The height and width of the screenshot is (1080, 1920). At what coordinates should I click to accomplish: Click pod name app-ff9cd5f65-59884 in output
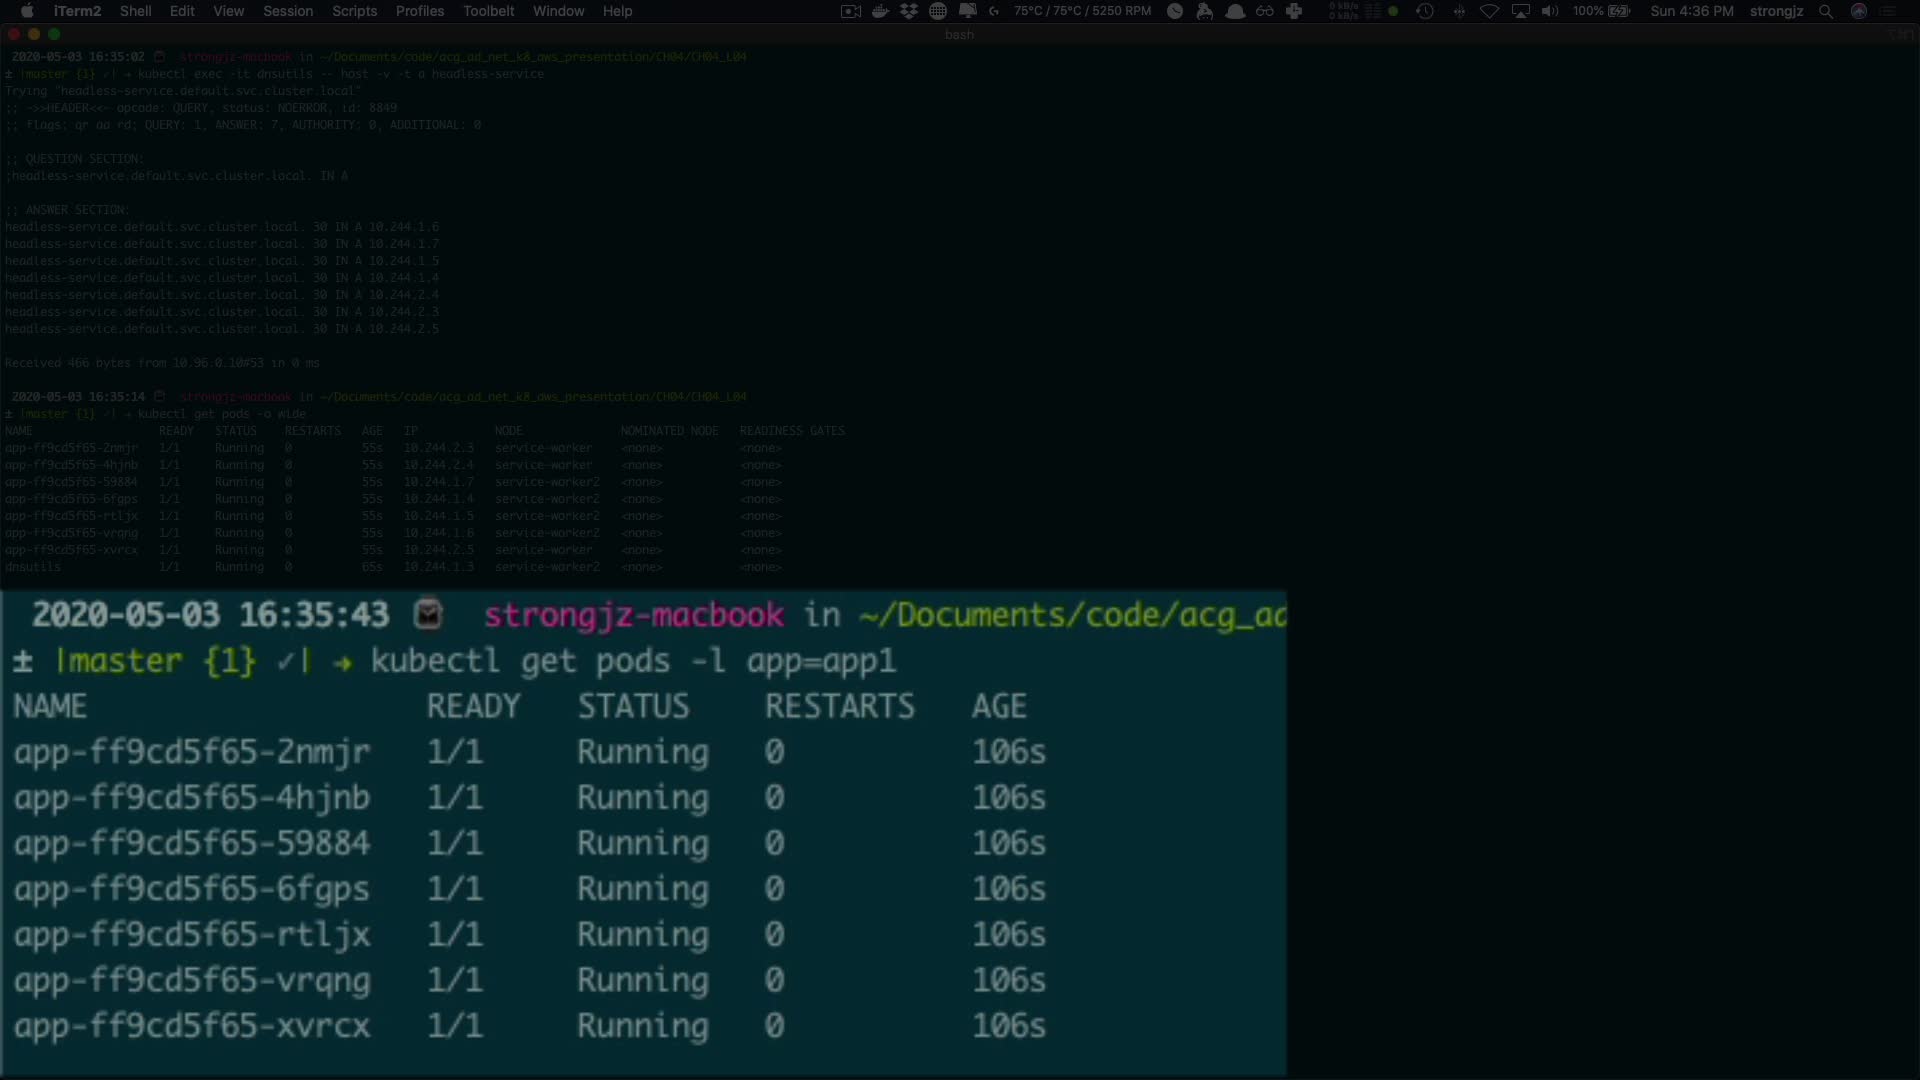point(191,843)
